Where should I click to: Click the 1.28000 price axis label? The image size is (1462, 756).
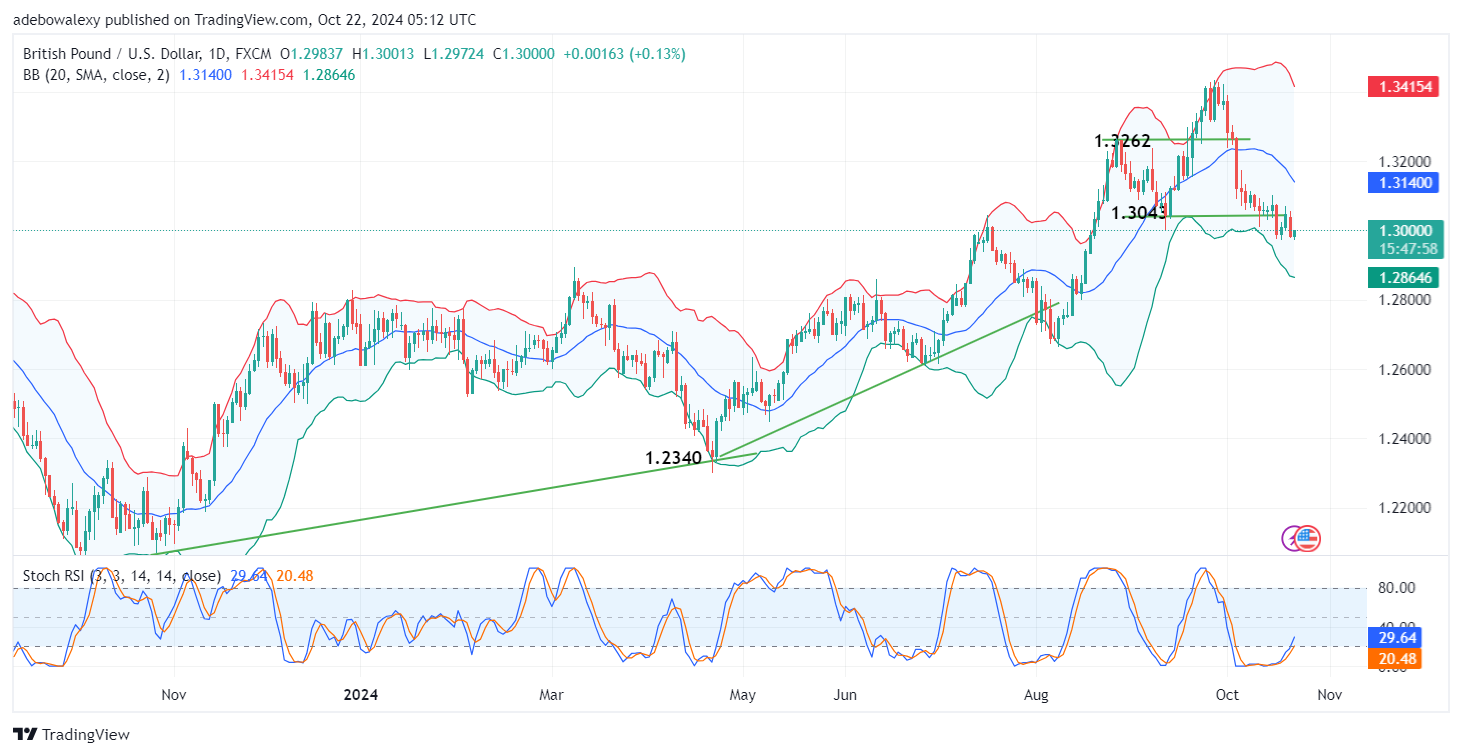1405,299
